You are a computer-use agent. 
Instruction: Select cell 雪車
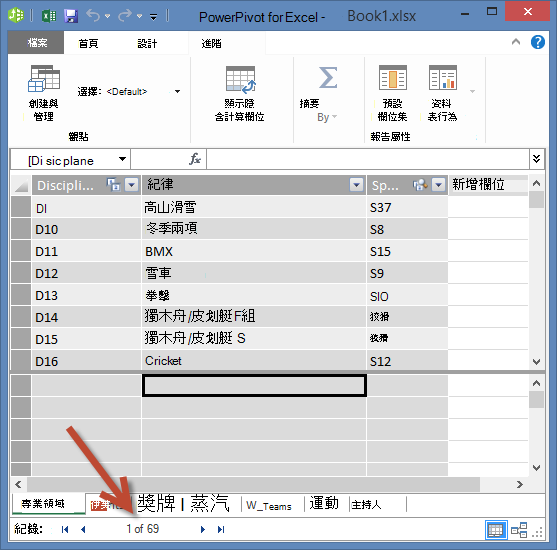[x=254, y=273]
